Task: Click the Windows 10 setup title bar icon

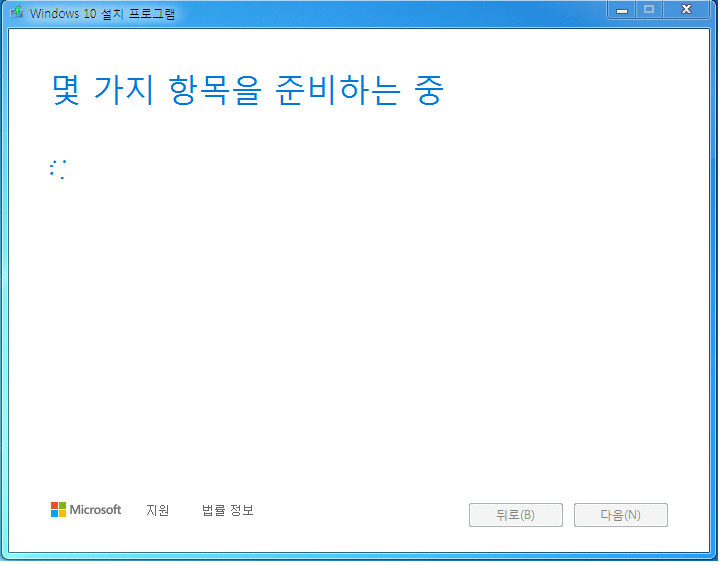Action: click(17, 12)
